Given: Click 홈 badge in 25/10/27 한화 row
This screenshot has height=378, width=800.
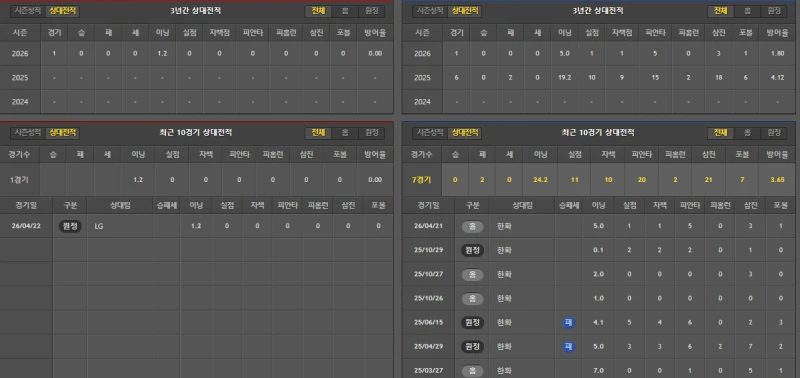Looking at the screenshot, I should click(x=472, y=274).
